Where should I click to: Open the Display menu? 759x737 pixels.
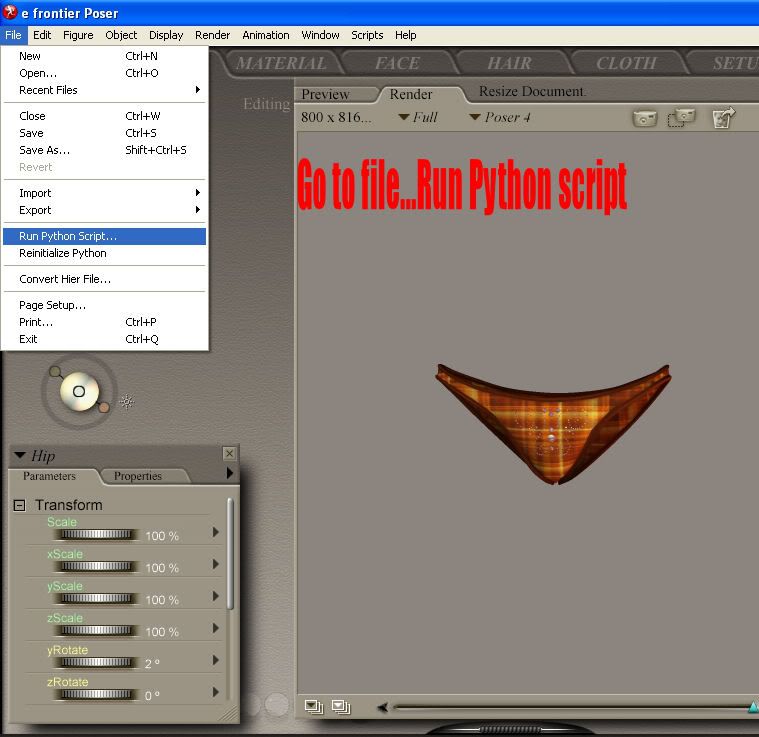[166, 35]
